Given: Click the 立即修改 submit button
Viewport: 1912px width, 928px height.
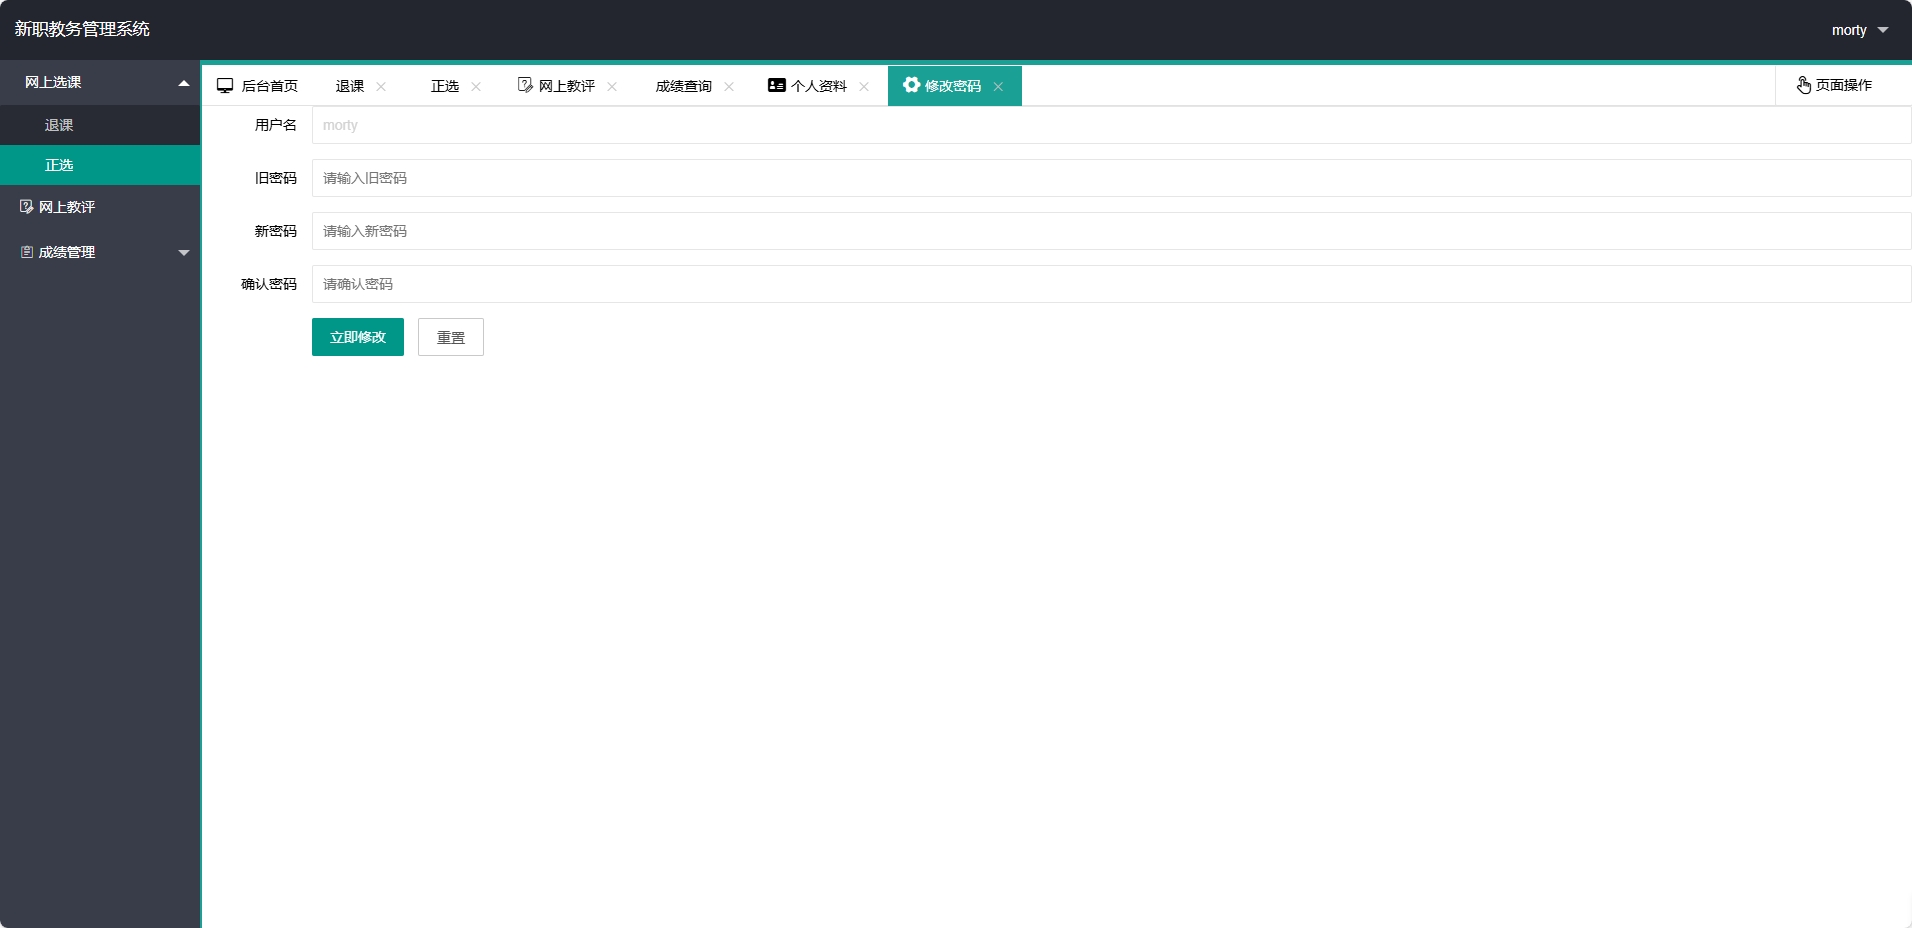Looking at the screenshot, I should point(356,337).
